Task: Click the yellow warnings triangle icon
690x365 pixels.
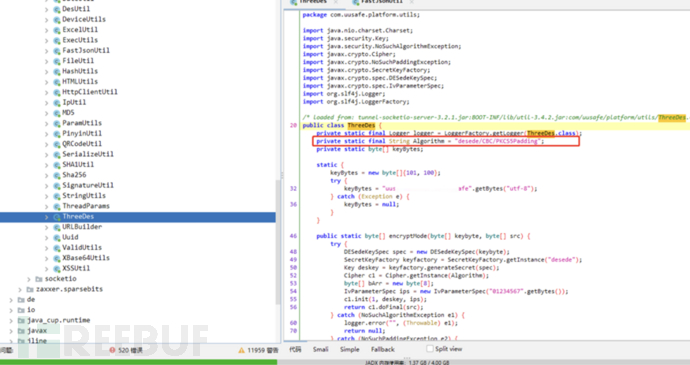Action: click(x=241, y=350)
